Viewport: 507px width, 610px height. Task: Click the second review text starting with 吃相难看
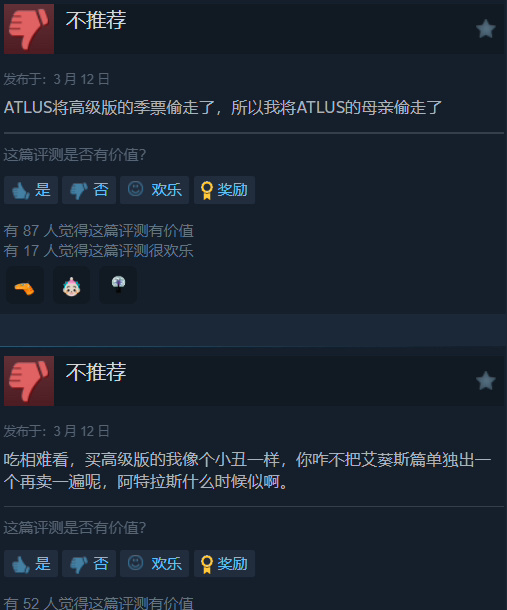(247, 471)
